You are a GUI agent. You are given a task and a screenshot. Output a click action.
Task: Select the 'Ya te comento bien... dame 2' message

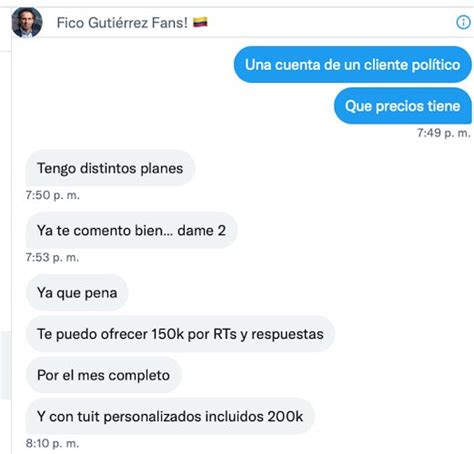pyautogui.click(x=131, y=230)
